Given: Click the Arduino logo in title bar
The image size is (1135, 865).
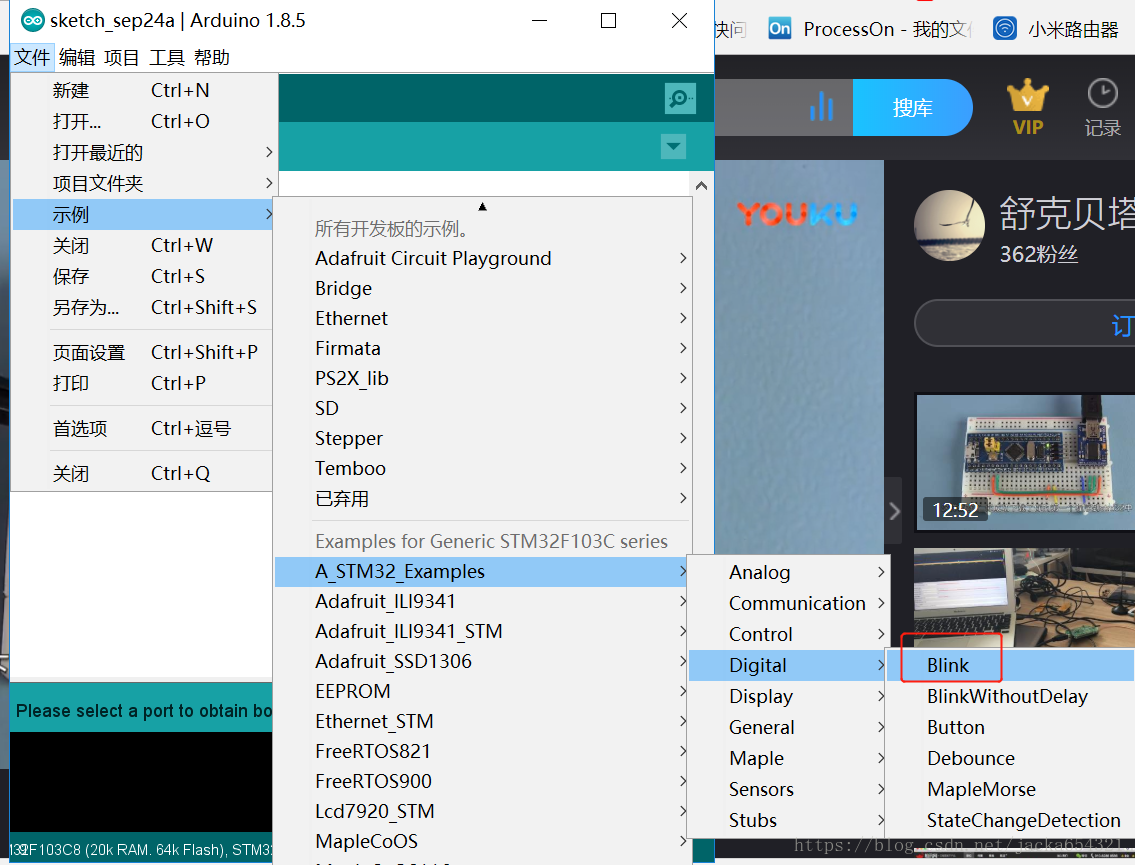Looking at the screenshot, I should coord(33,20).
